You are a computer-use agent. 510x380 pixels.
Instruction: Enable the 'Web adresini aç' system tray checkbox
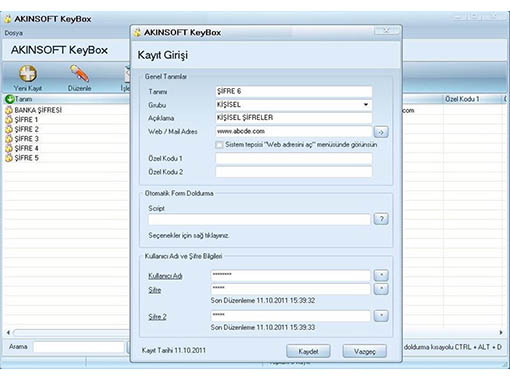click(x=219, y=145)
